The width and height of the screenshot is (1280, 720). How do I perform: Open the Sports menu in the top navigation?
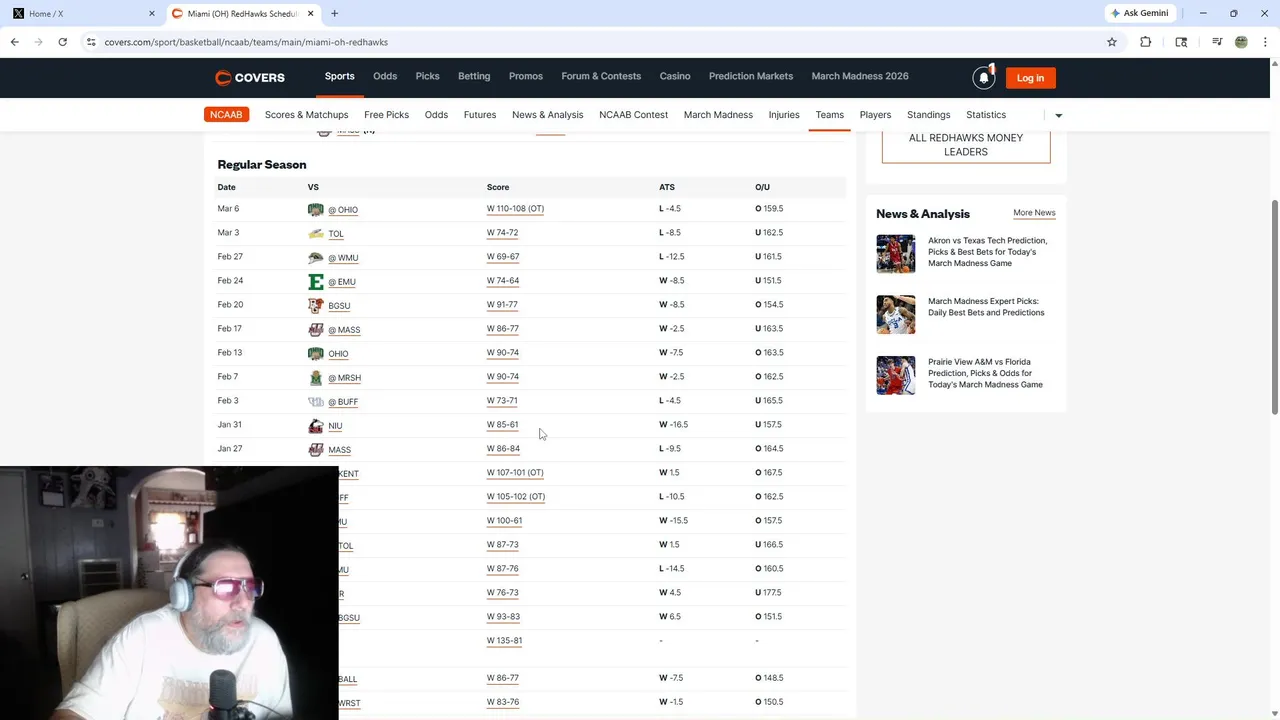click(339, 76)
